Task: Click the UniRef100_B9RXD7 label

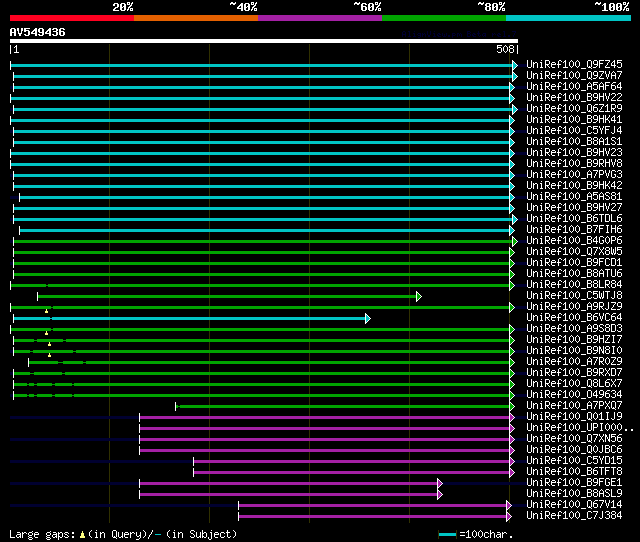Action: click(574, 373)
